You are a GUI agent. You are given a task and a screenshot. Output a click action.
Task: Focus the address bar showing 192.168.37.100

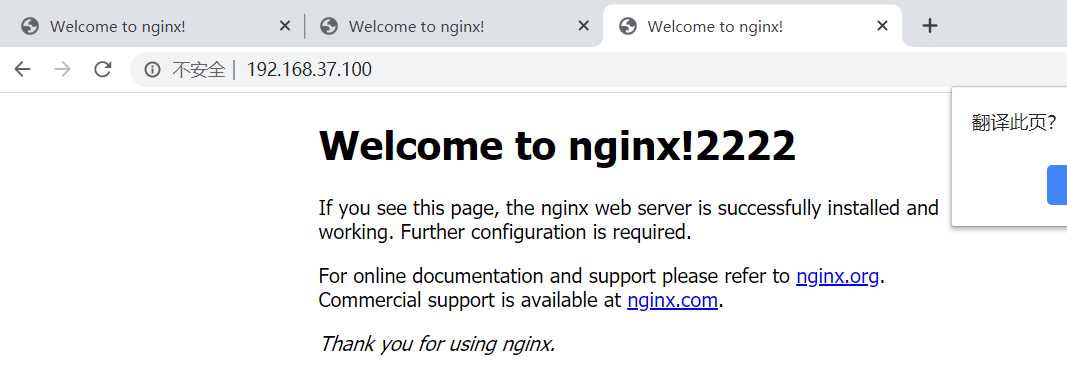599,69
